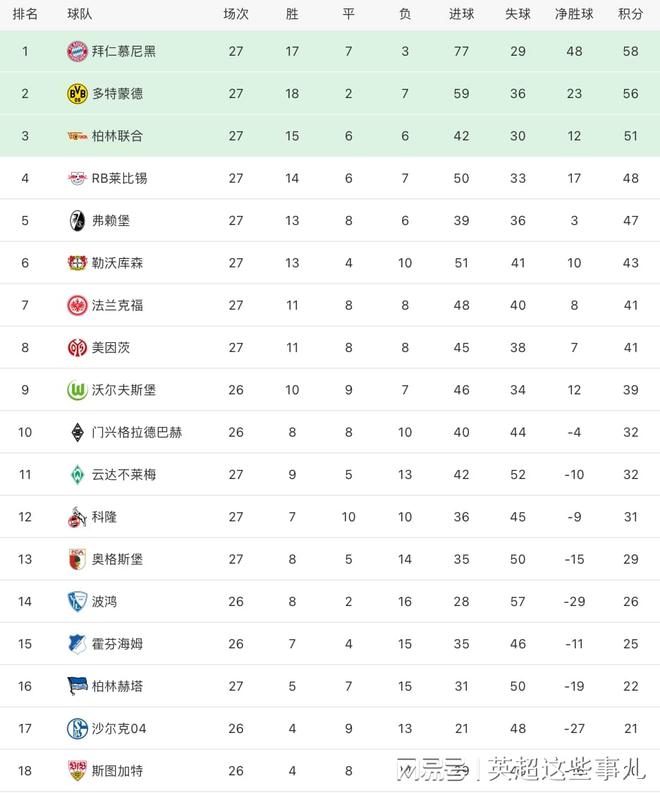
Task: Sort by the 积分 column header
Action: coord(630,14)
